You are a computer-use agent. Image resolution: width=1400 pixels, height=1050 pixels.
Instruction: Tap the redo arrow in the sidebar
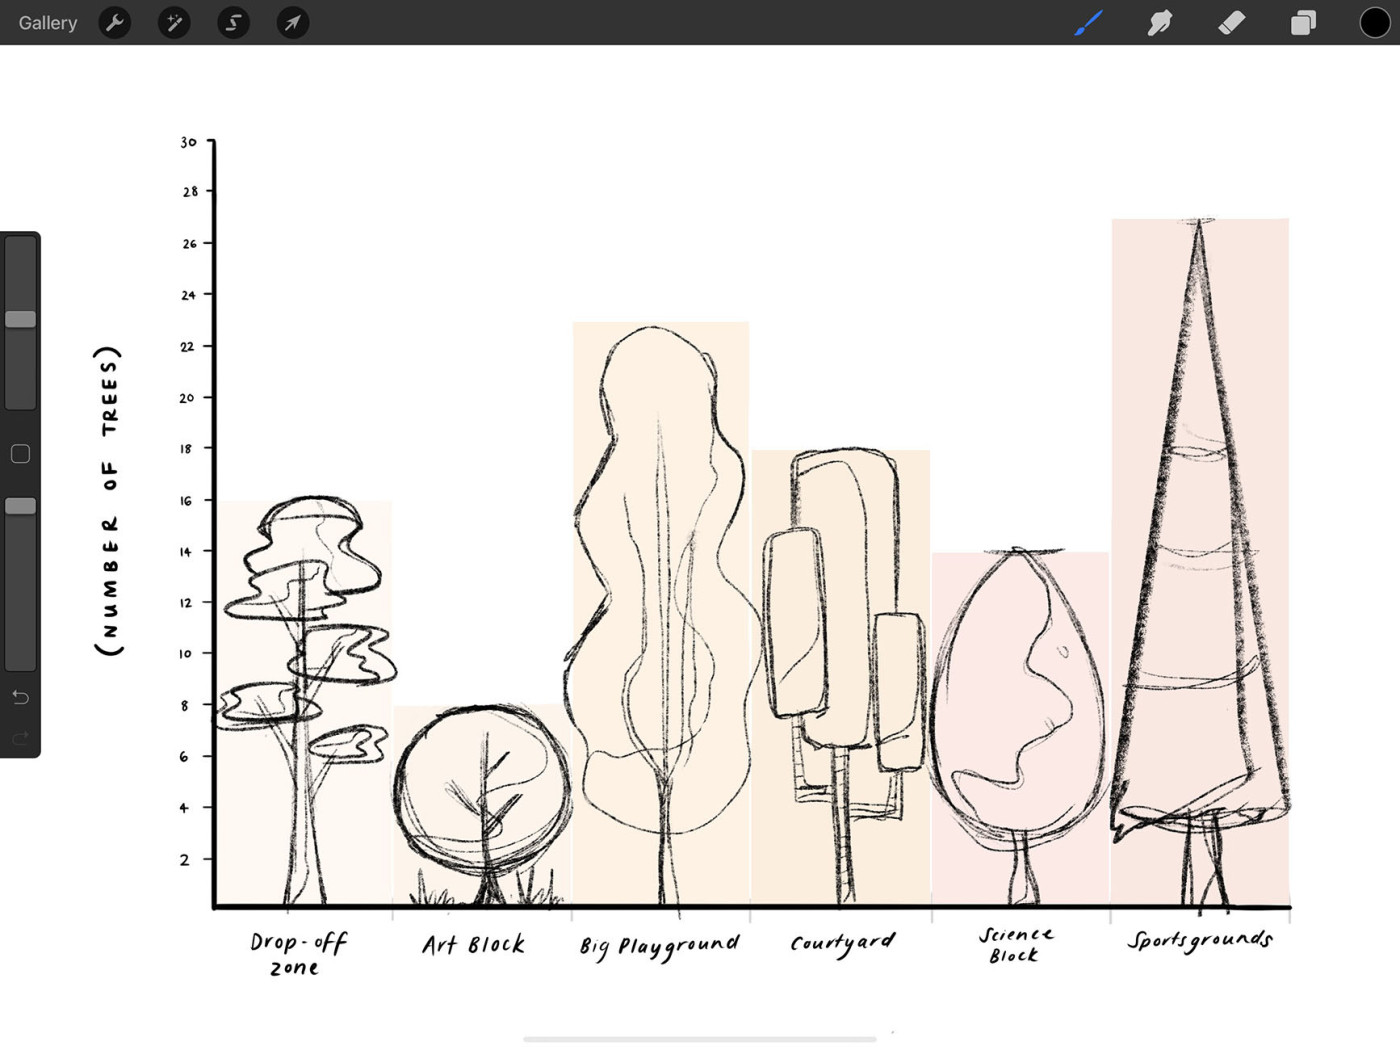click(20, 738)
